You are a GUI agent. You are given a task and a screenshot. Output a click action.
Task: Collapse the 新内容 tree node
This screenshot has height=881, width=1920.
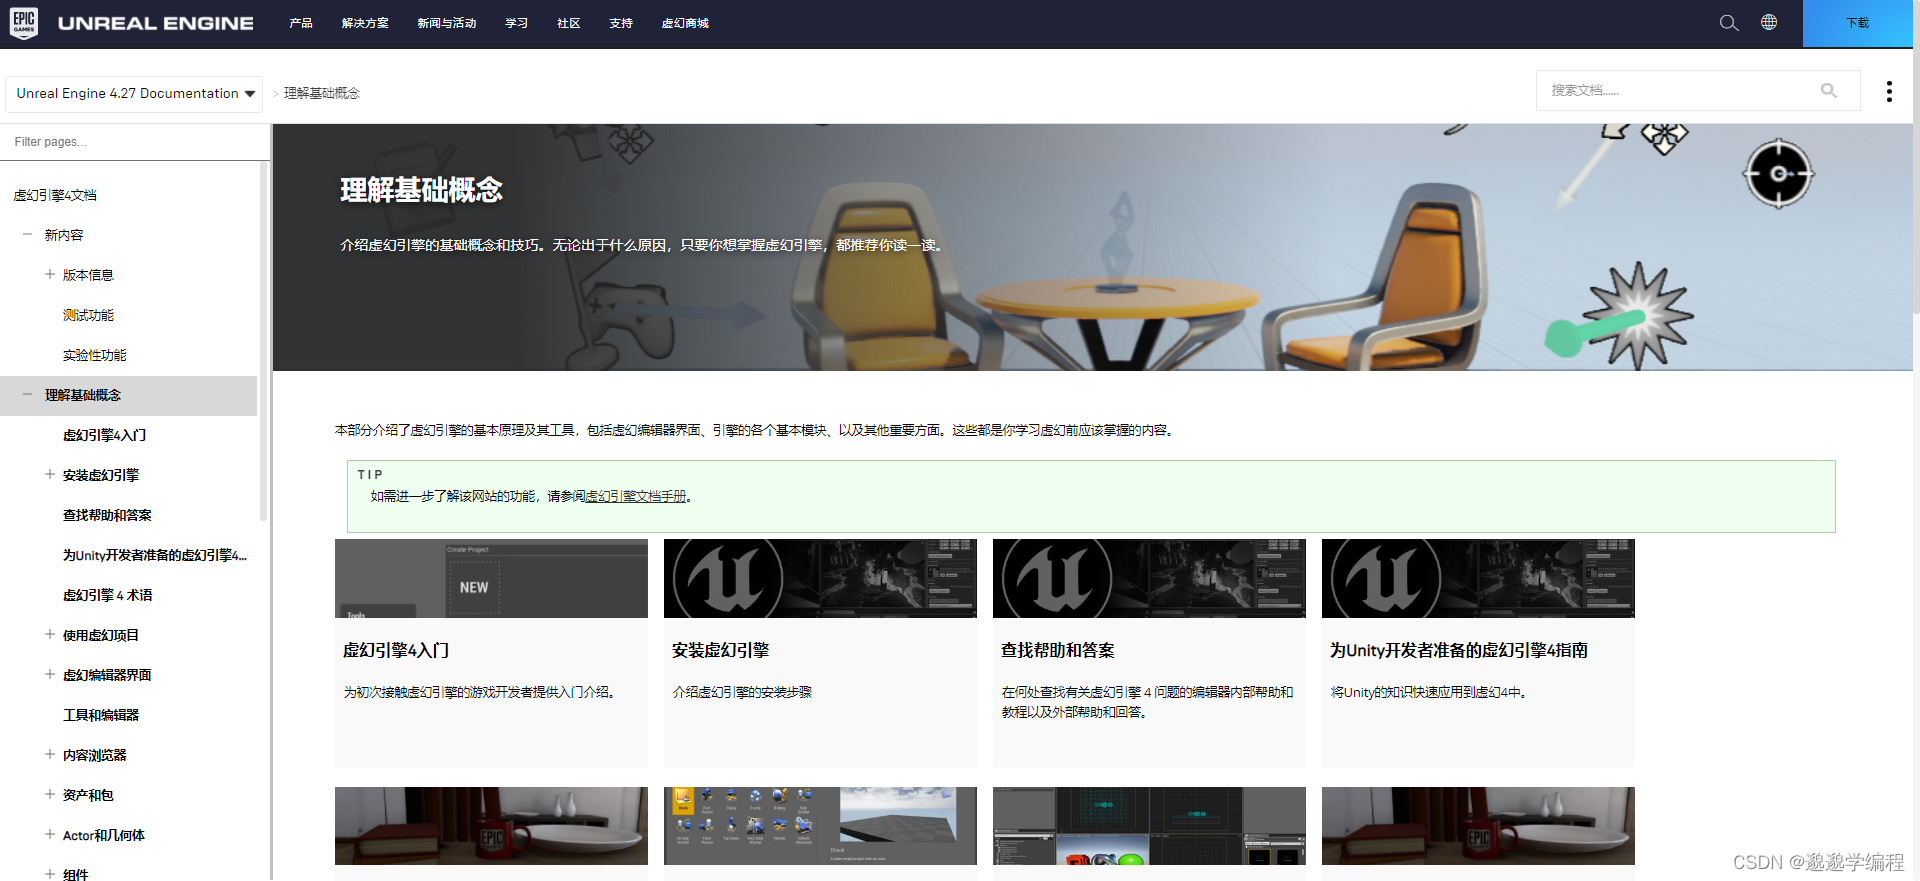27,234
